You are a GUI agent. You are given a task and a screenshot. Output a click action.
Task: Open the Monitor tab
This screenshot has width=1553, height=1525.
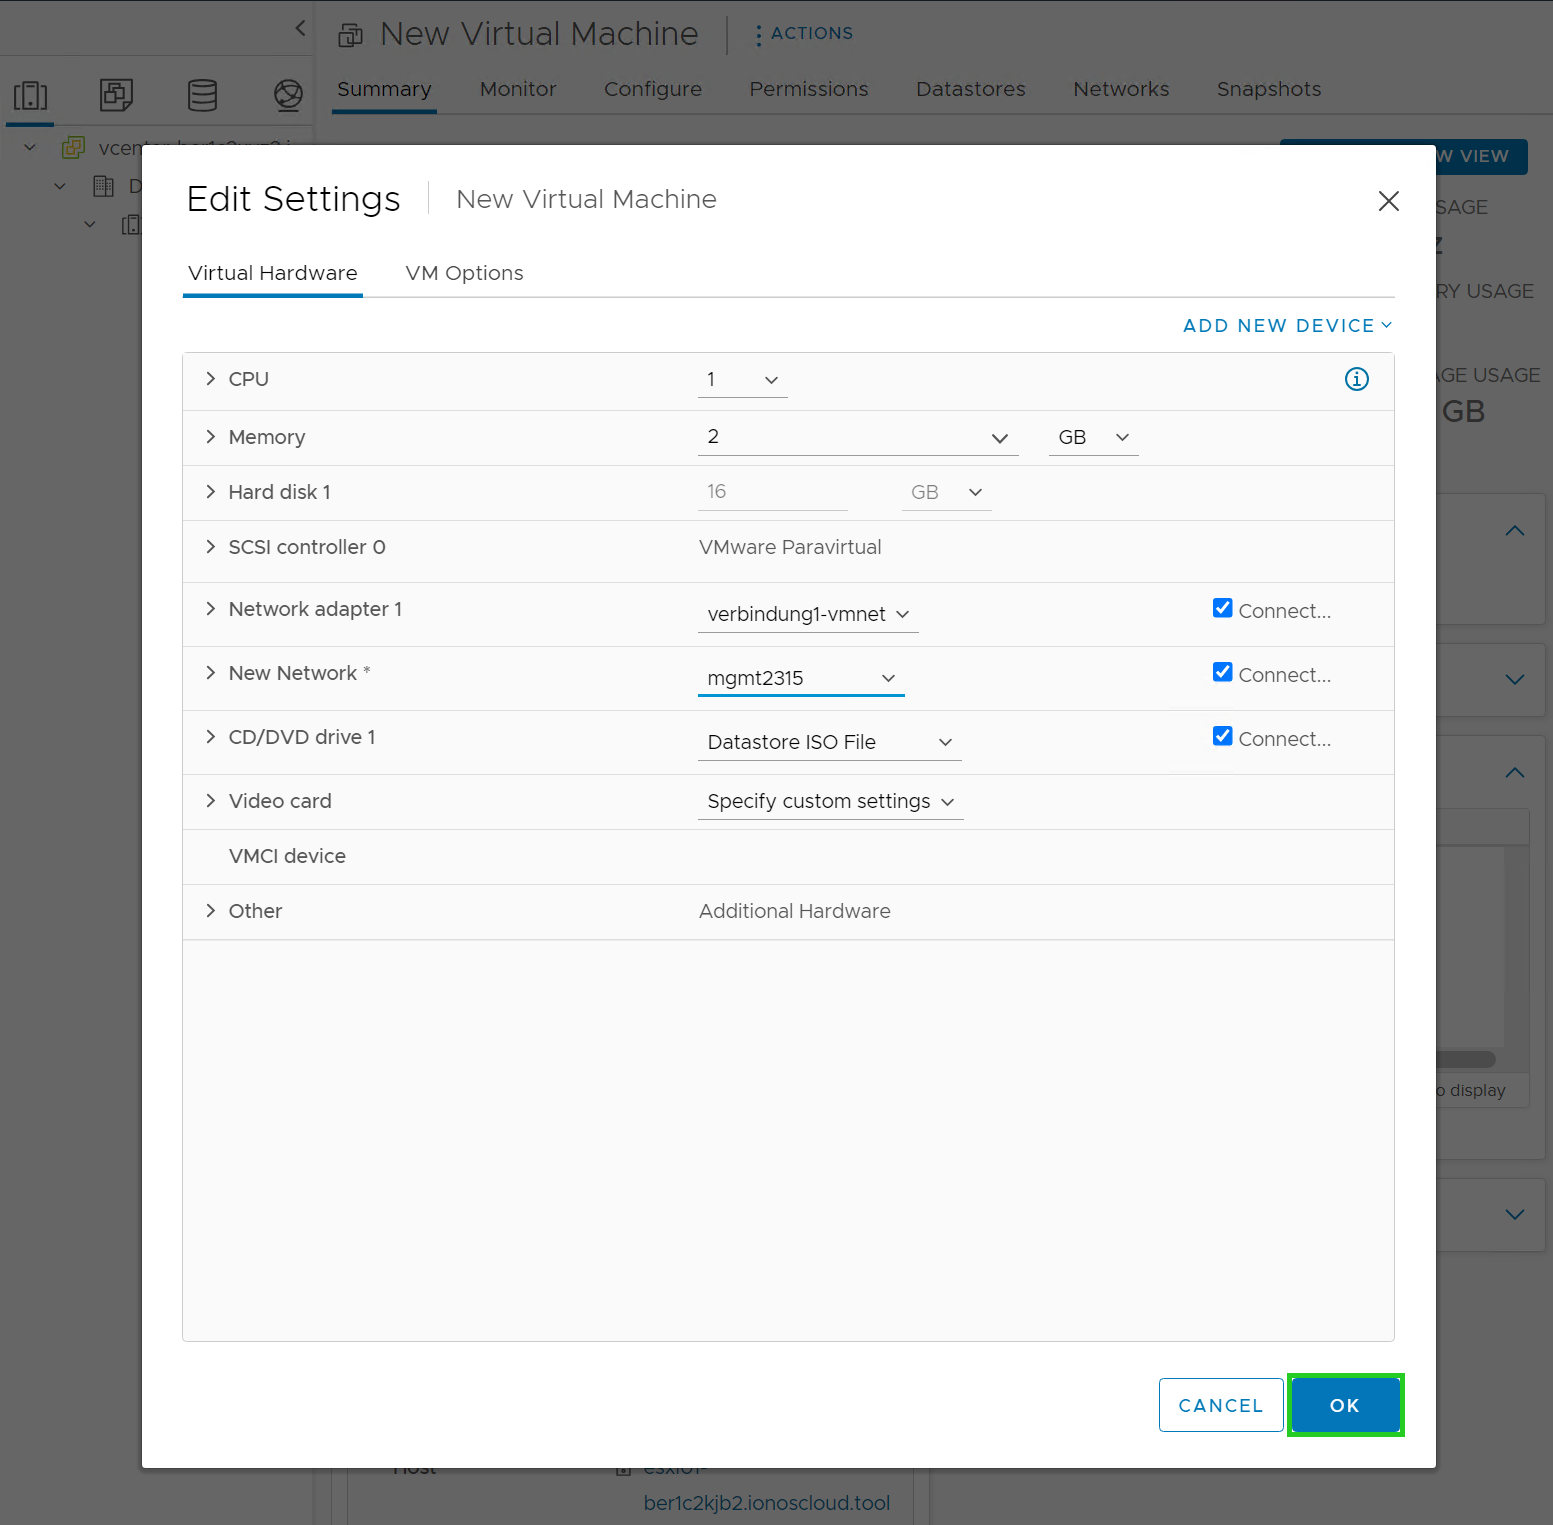(518, 90)
